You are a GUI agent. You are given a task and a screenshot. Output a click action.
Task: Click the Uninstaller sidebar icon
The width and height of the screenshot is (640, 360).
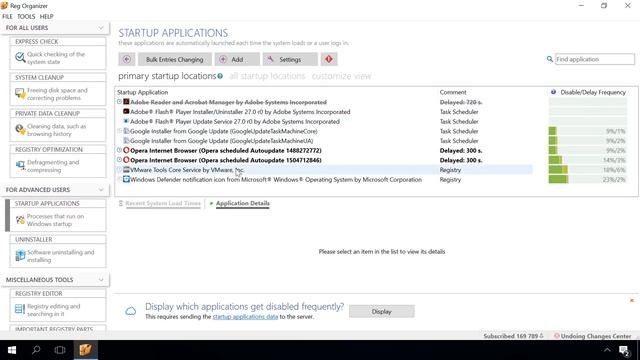(x=20, y=256)
